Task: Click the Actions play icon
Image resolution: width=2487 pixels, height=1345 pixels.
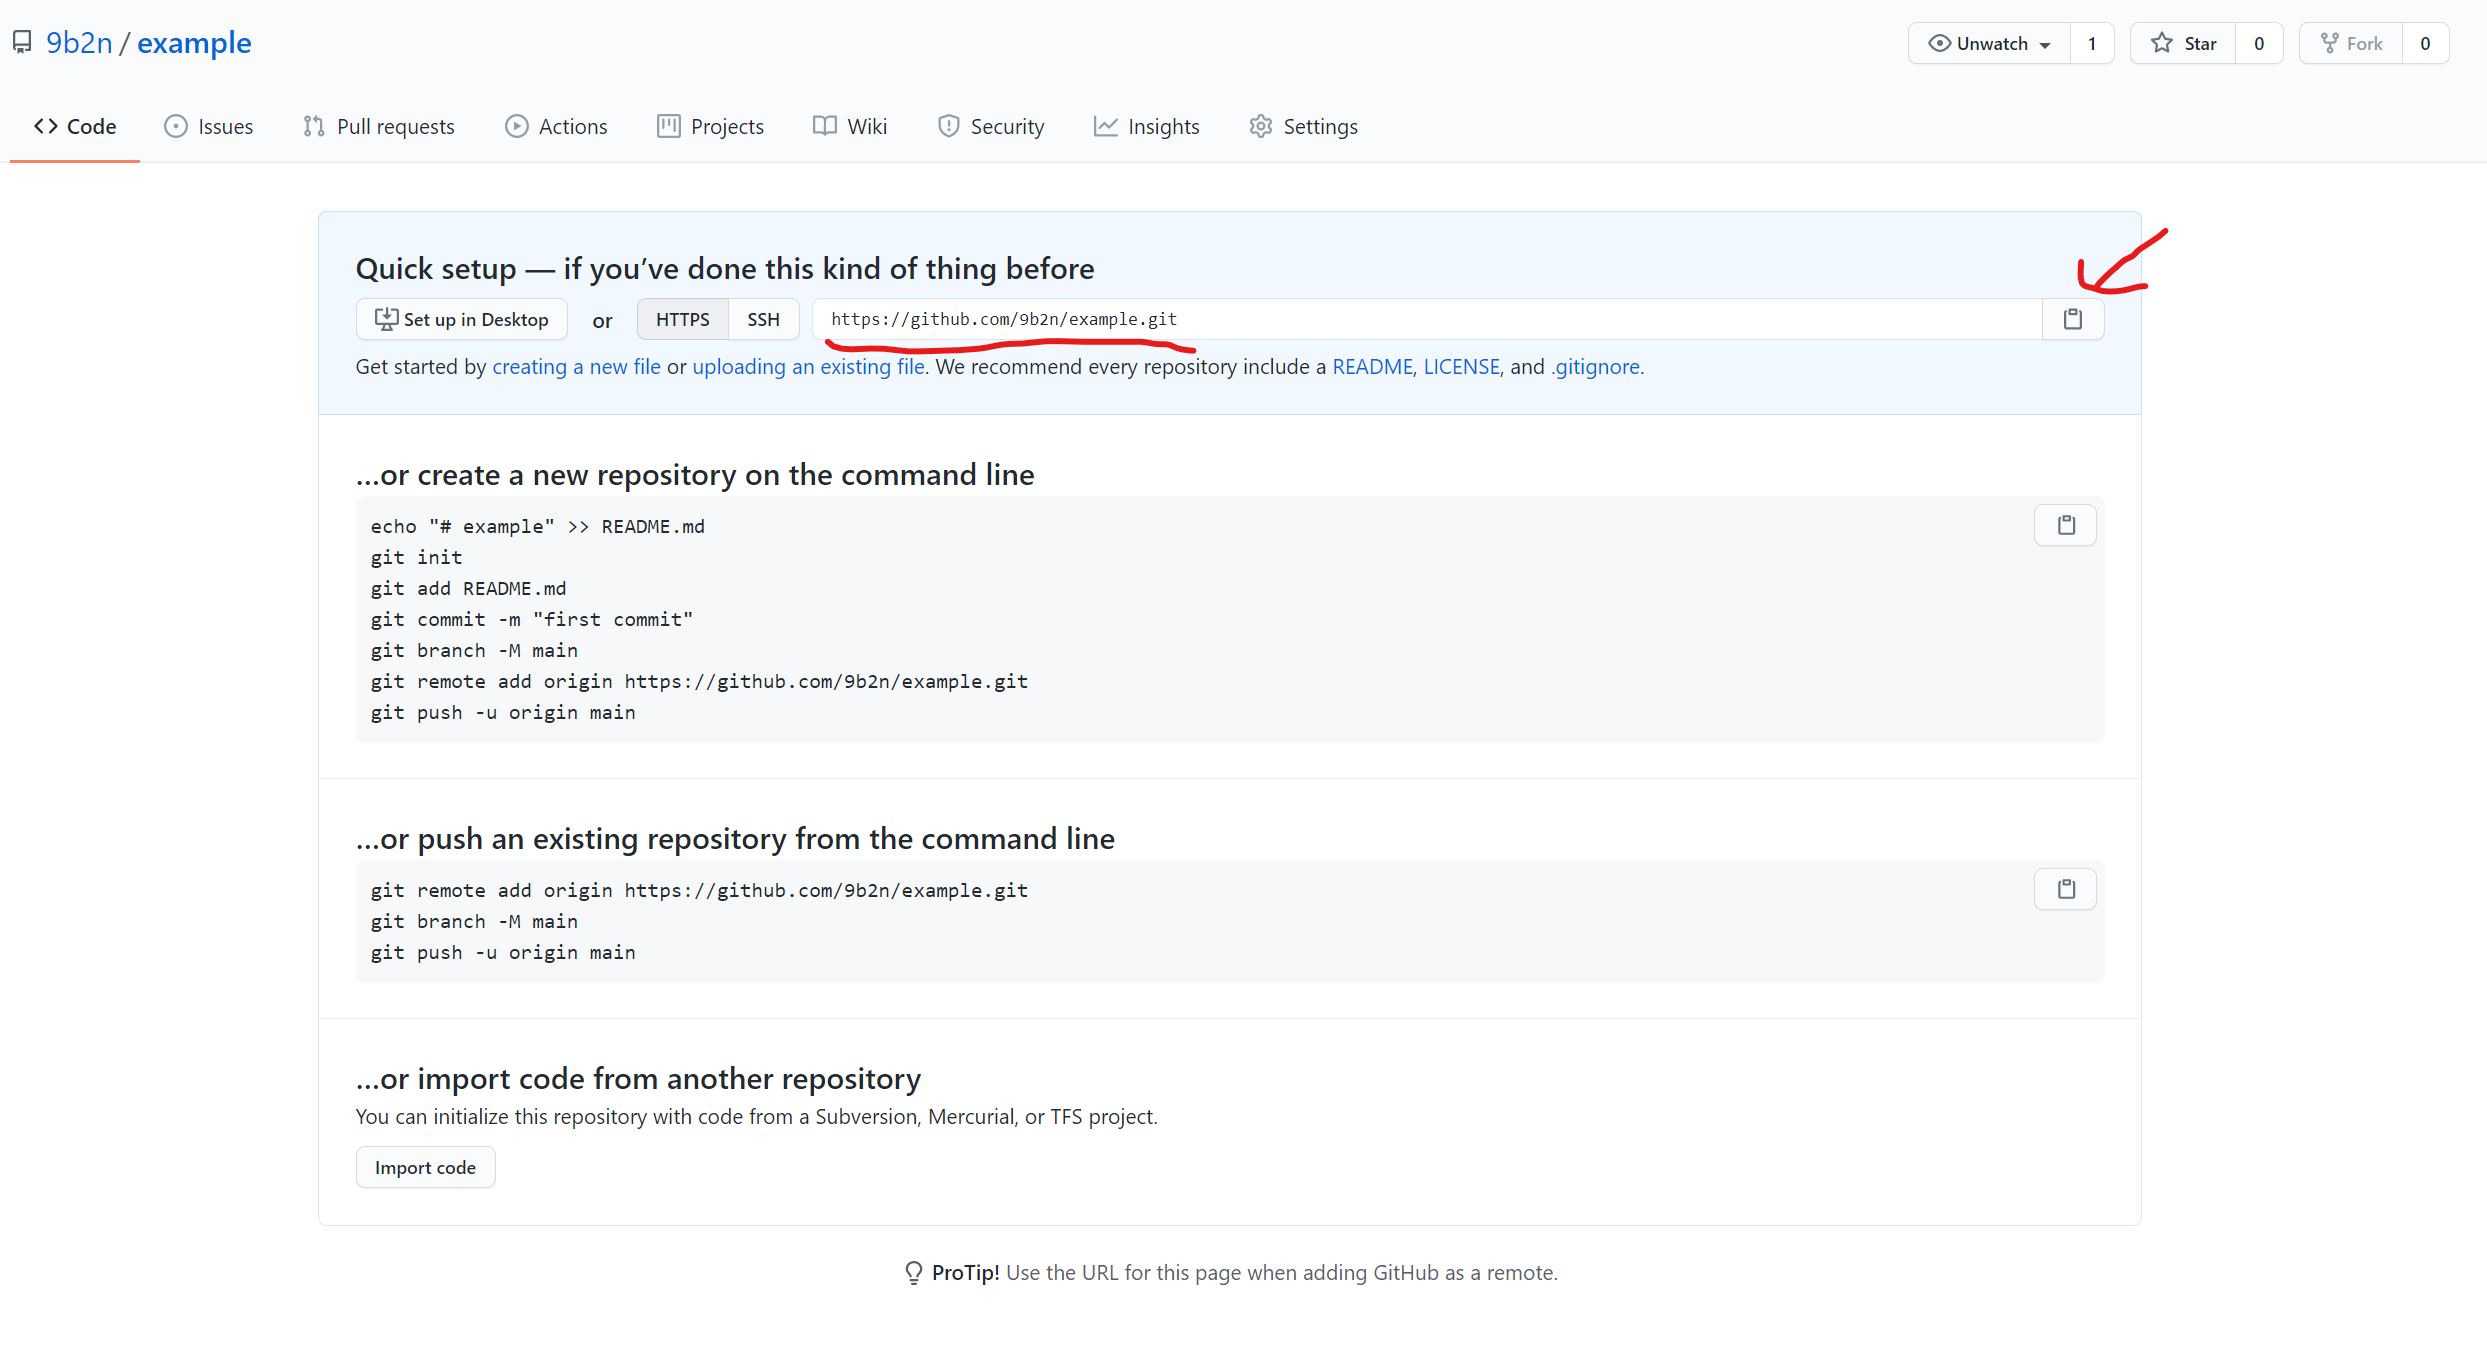Action: [517, 126]
